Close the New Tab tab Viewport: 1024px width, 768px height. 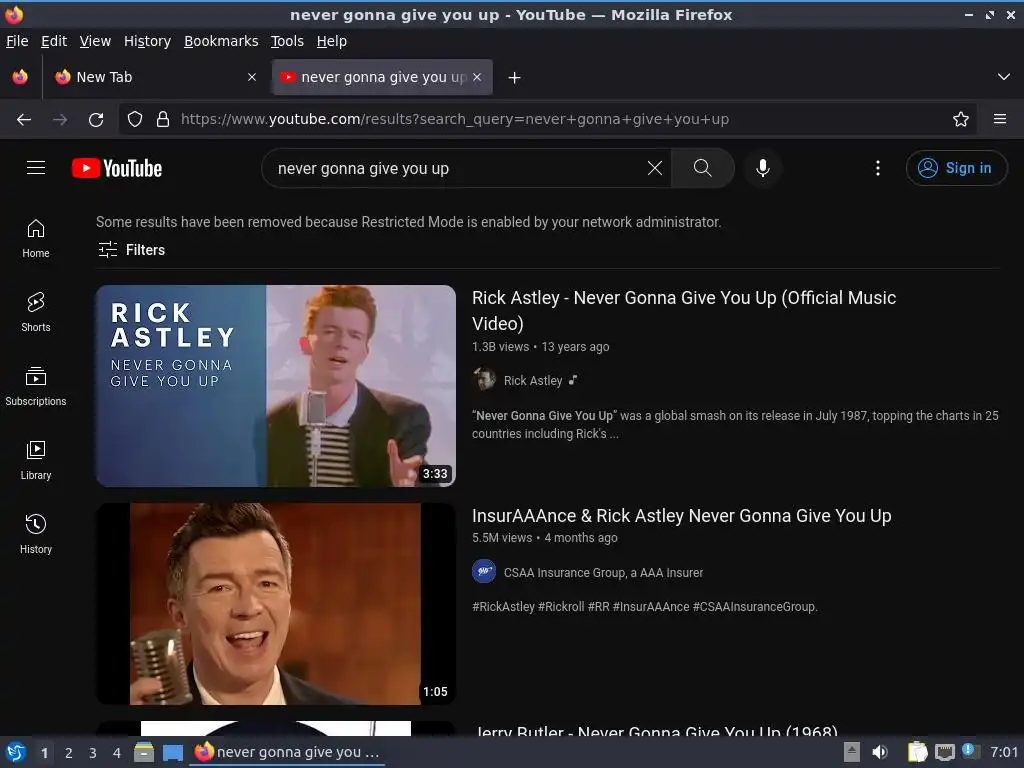pos(252,77)
